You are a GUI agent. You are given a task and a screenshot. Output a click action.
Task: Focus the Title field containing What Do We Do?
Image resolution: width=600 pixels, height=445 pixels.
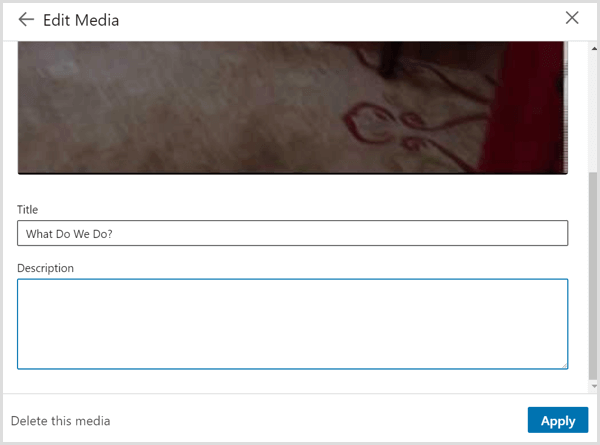[293, 233]
